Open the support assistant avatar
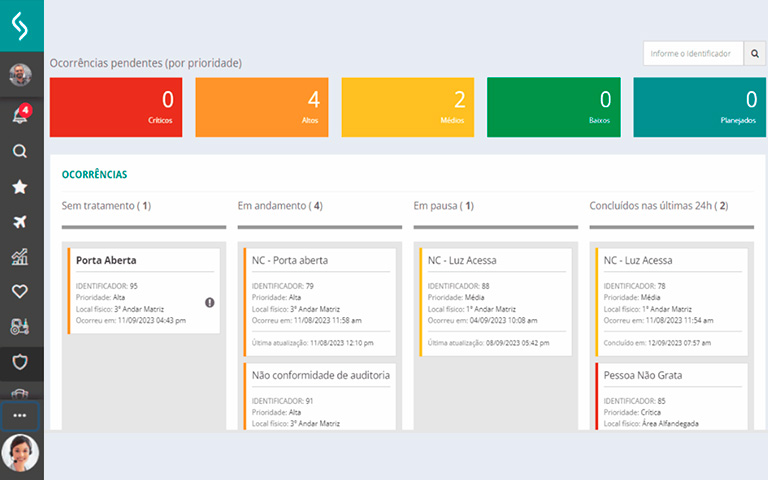768x480 pixels. pyautogui.click(x=21, y=454)
